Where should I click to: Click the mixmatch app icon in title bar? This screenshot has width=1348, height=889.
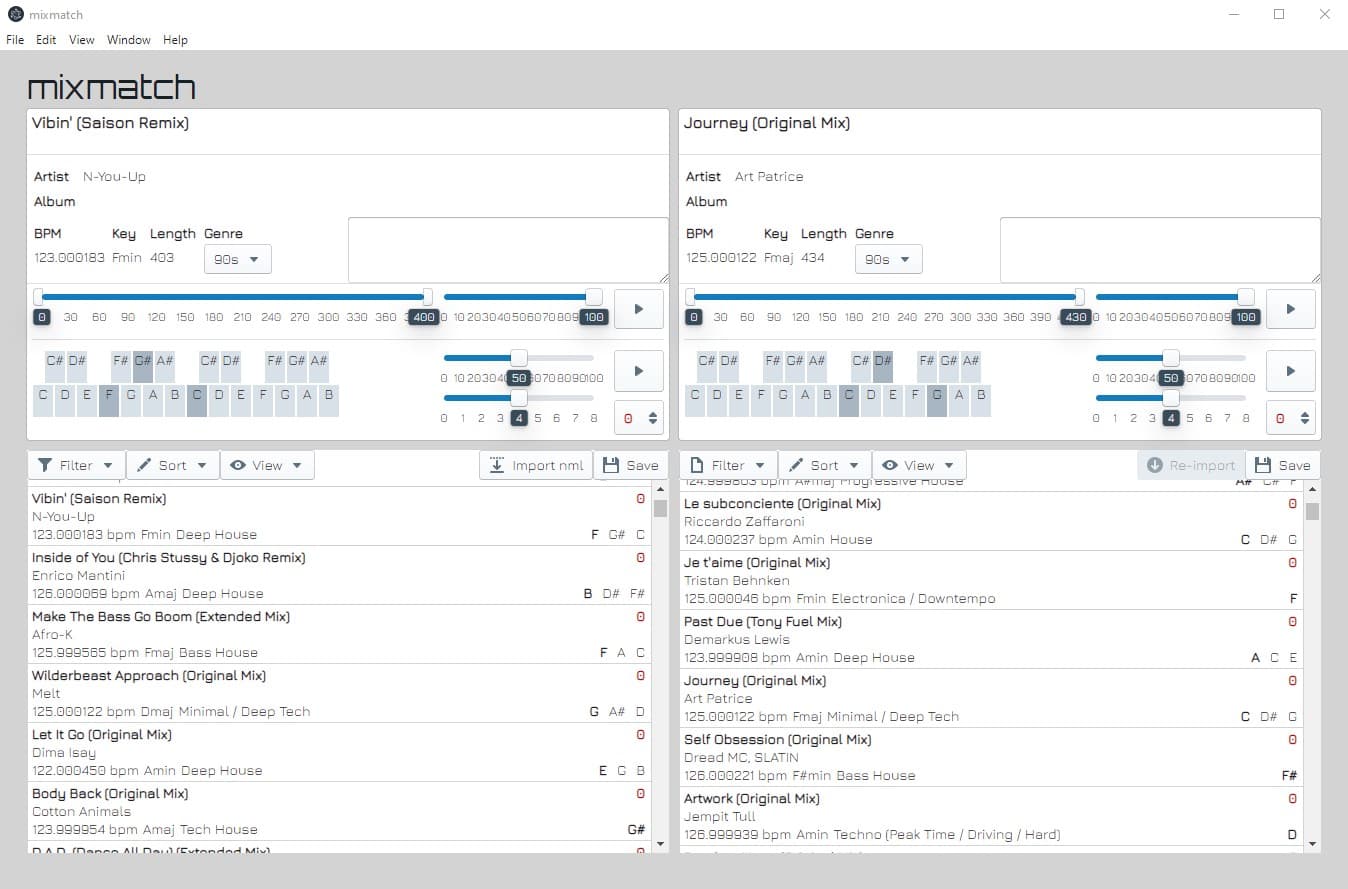(x=15, y=14)
